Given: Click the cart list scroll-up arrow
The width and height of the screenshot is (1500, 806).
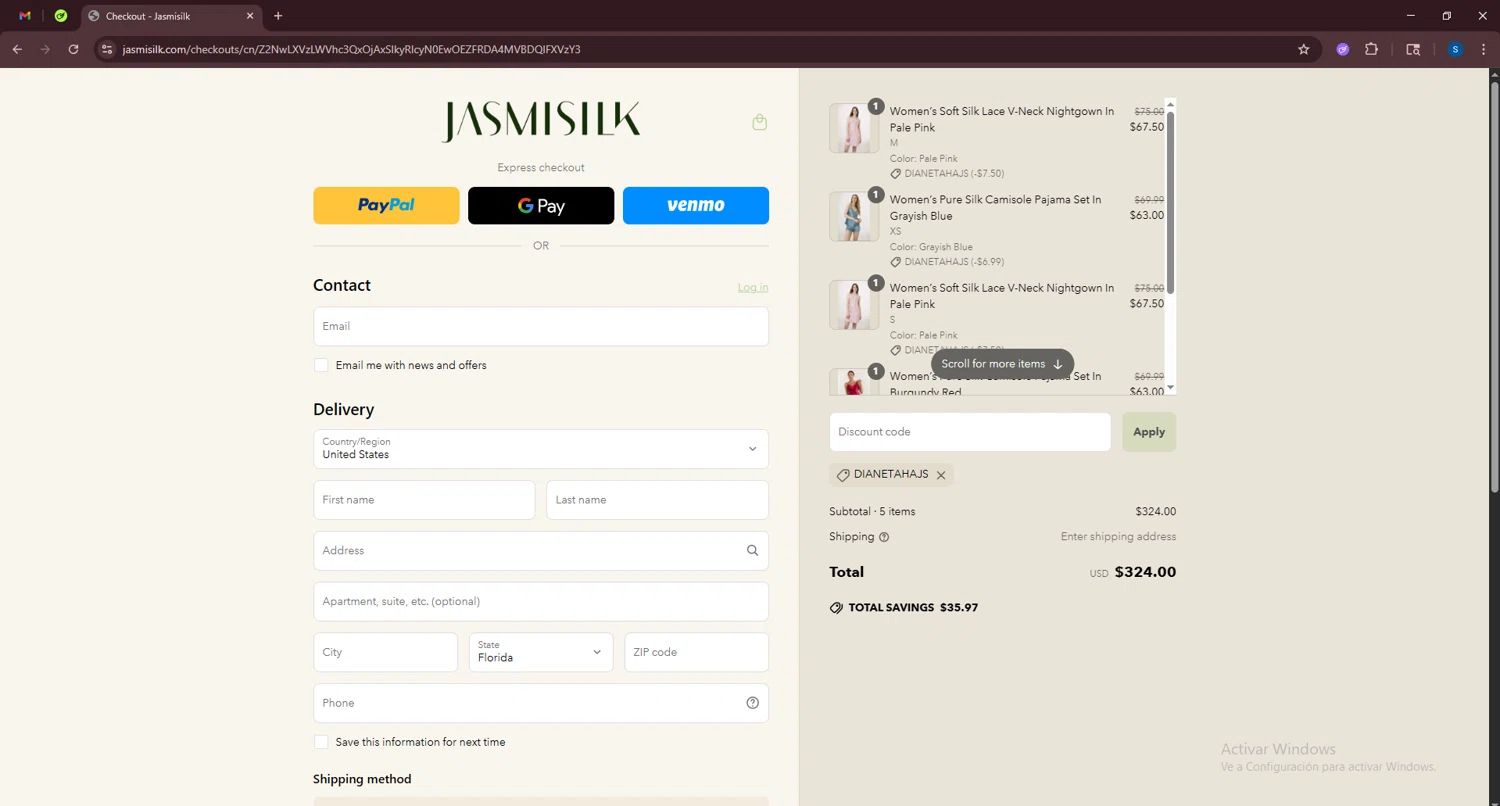Looking at the screenshot, I should [x=1171, y=103].
